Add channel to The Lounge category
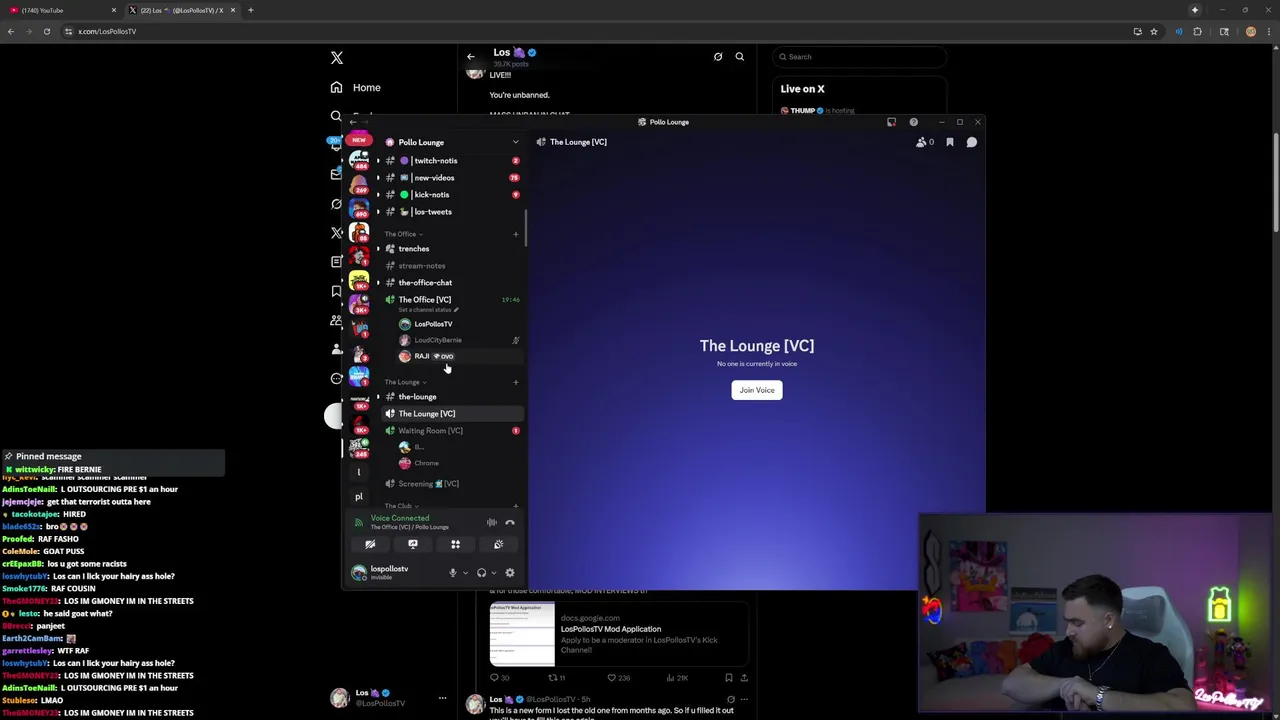This screenshot has width=1280, height=720. tap(516, 382)
